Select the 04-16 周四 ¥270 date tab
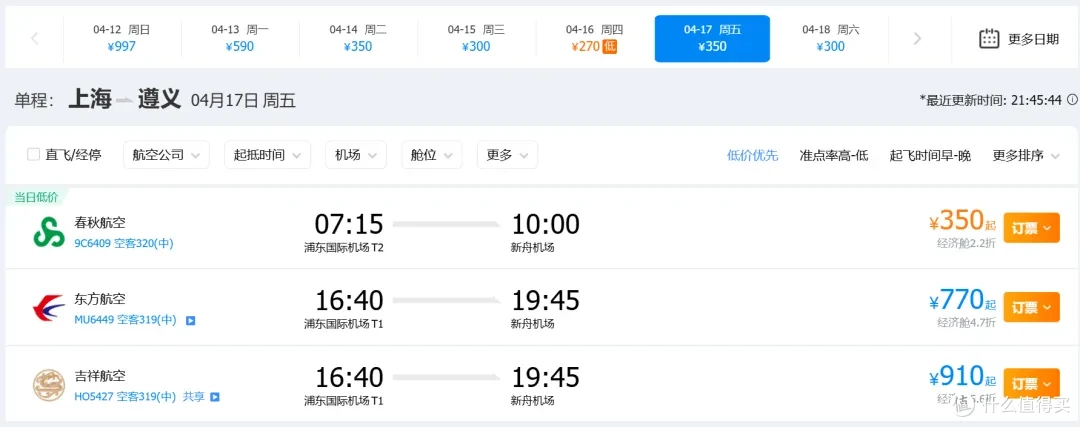This screenshot has height=427, width=1080. pyautogui.click(x=594, y=39)
